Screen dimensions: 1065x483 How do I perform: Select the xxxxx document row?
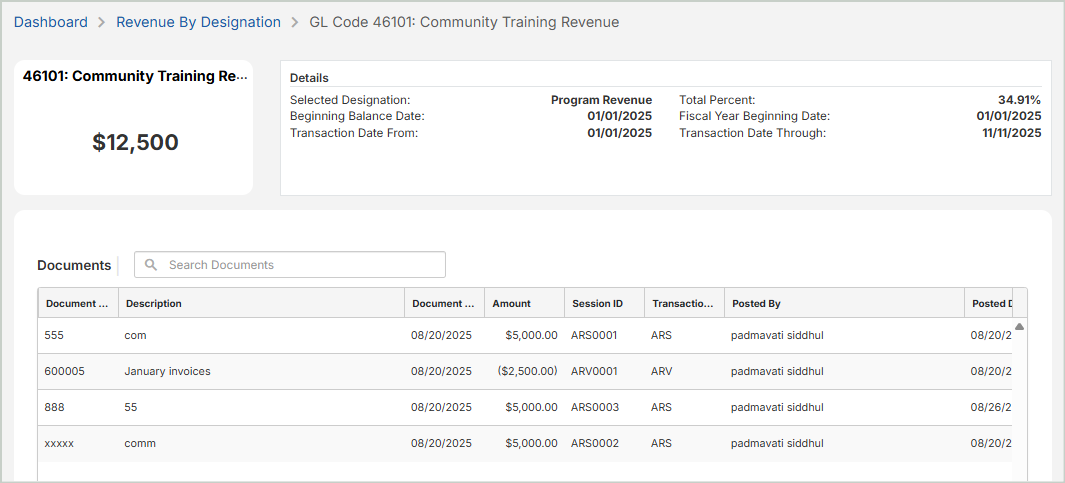[59, 443]
